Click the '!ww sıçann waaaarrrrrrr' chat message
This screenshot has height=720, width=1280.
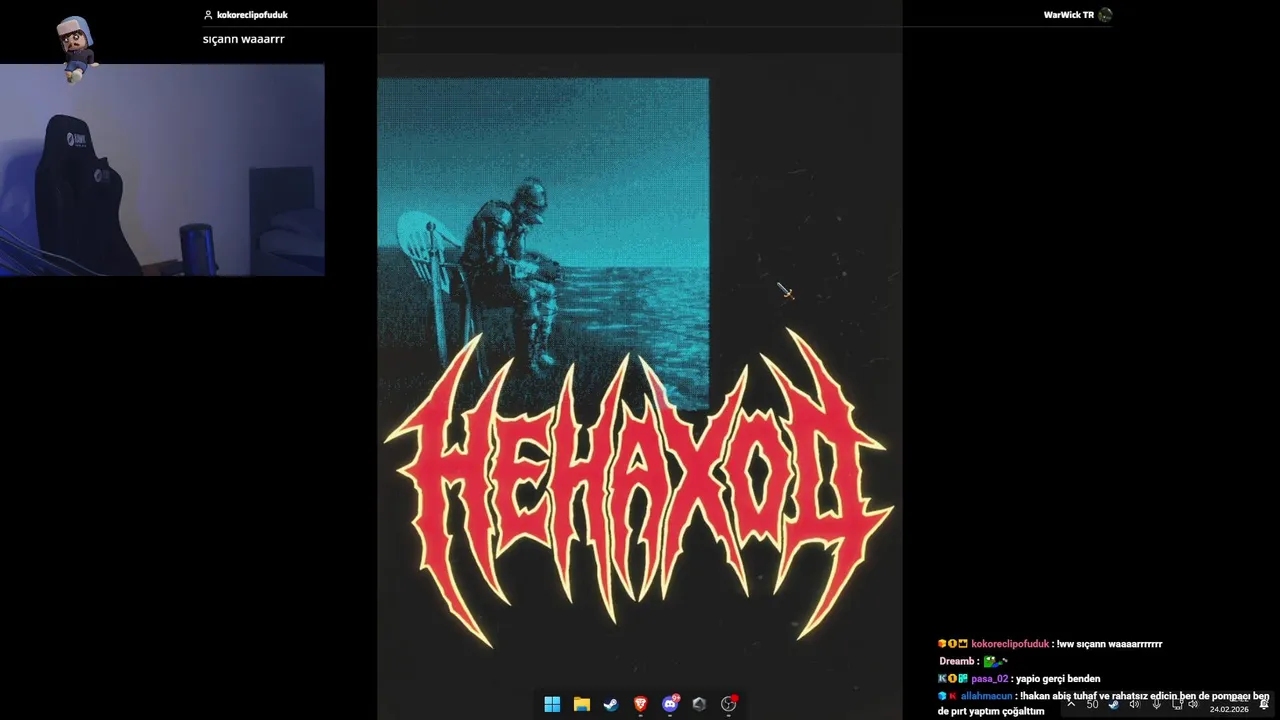(1110, 644)
